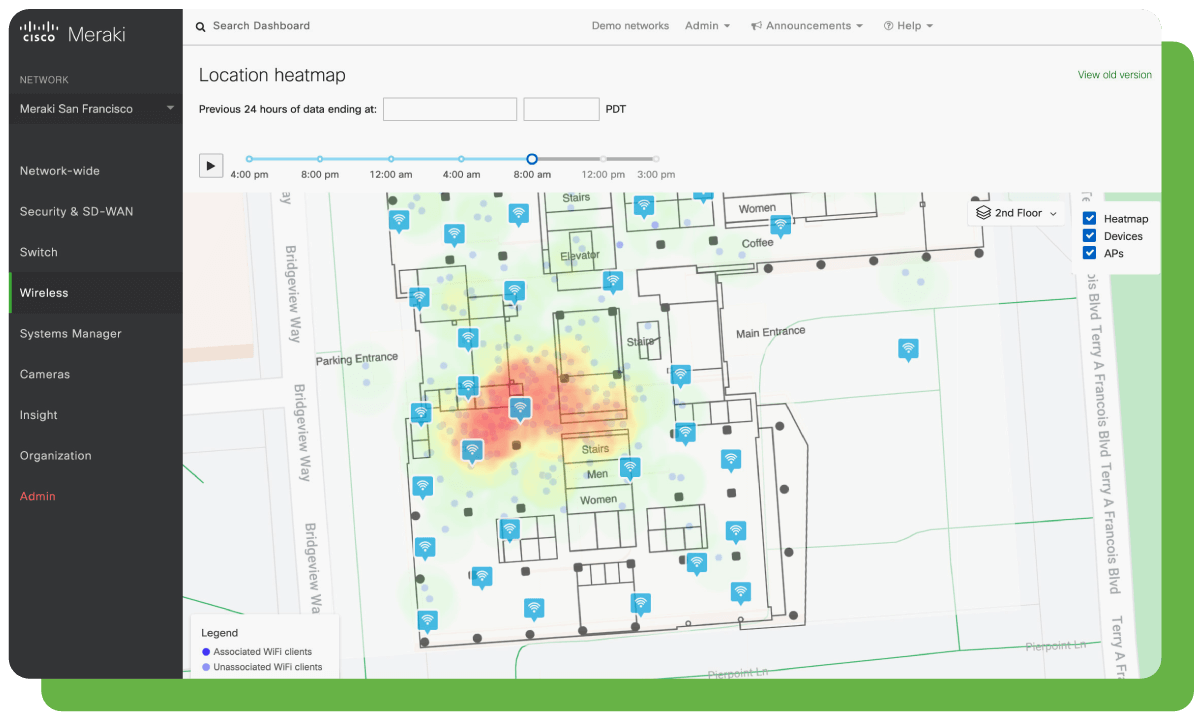This screenshot has height=723, width=1200.
Task: Open the Meraki San Francisco network selector
Action: click(x=96, y=109)
